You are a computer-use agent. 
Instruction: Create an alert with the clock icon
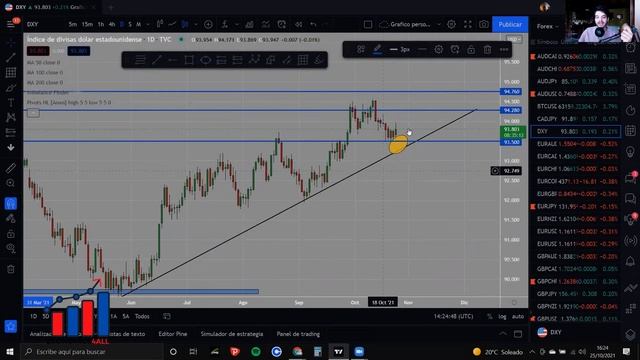pyautogui.click(x=282, y=24)
